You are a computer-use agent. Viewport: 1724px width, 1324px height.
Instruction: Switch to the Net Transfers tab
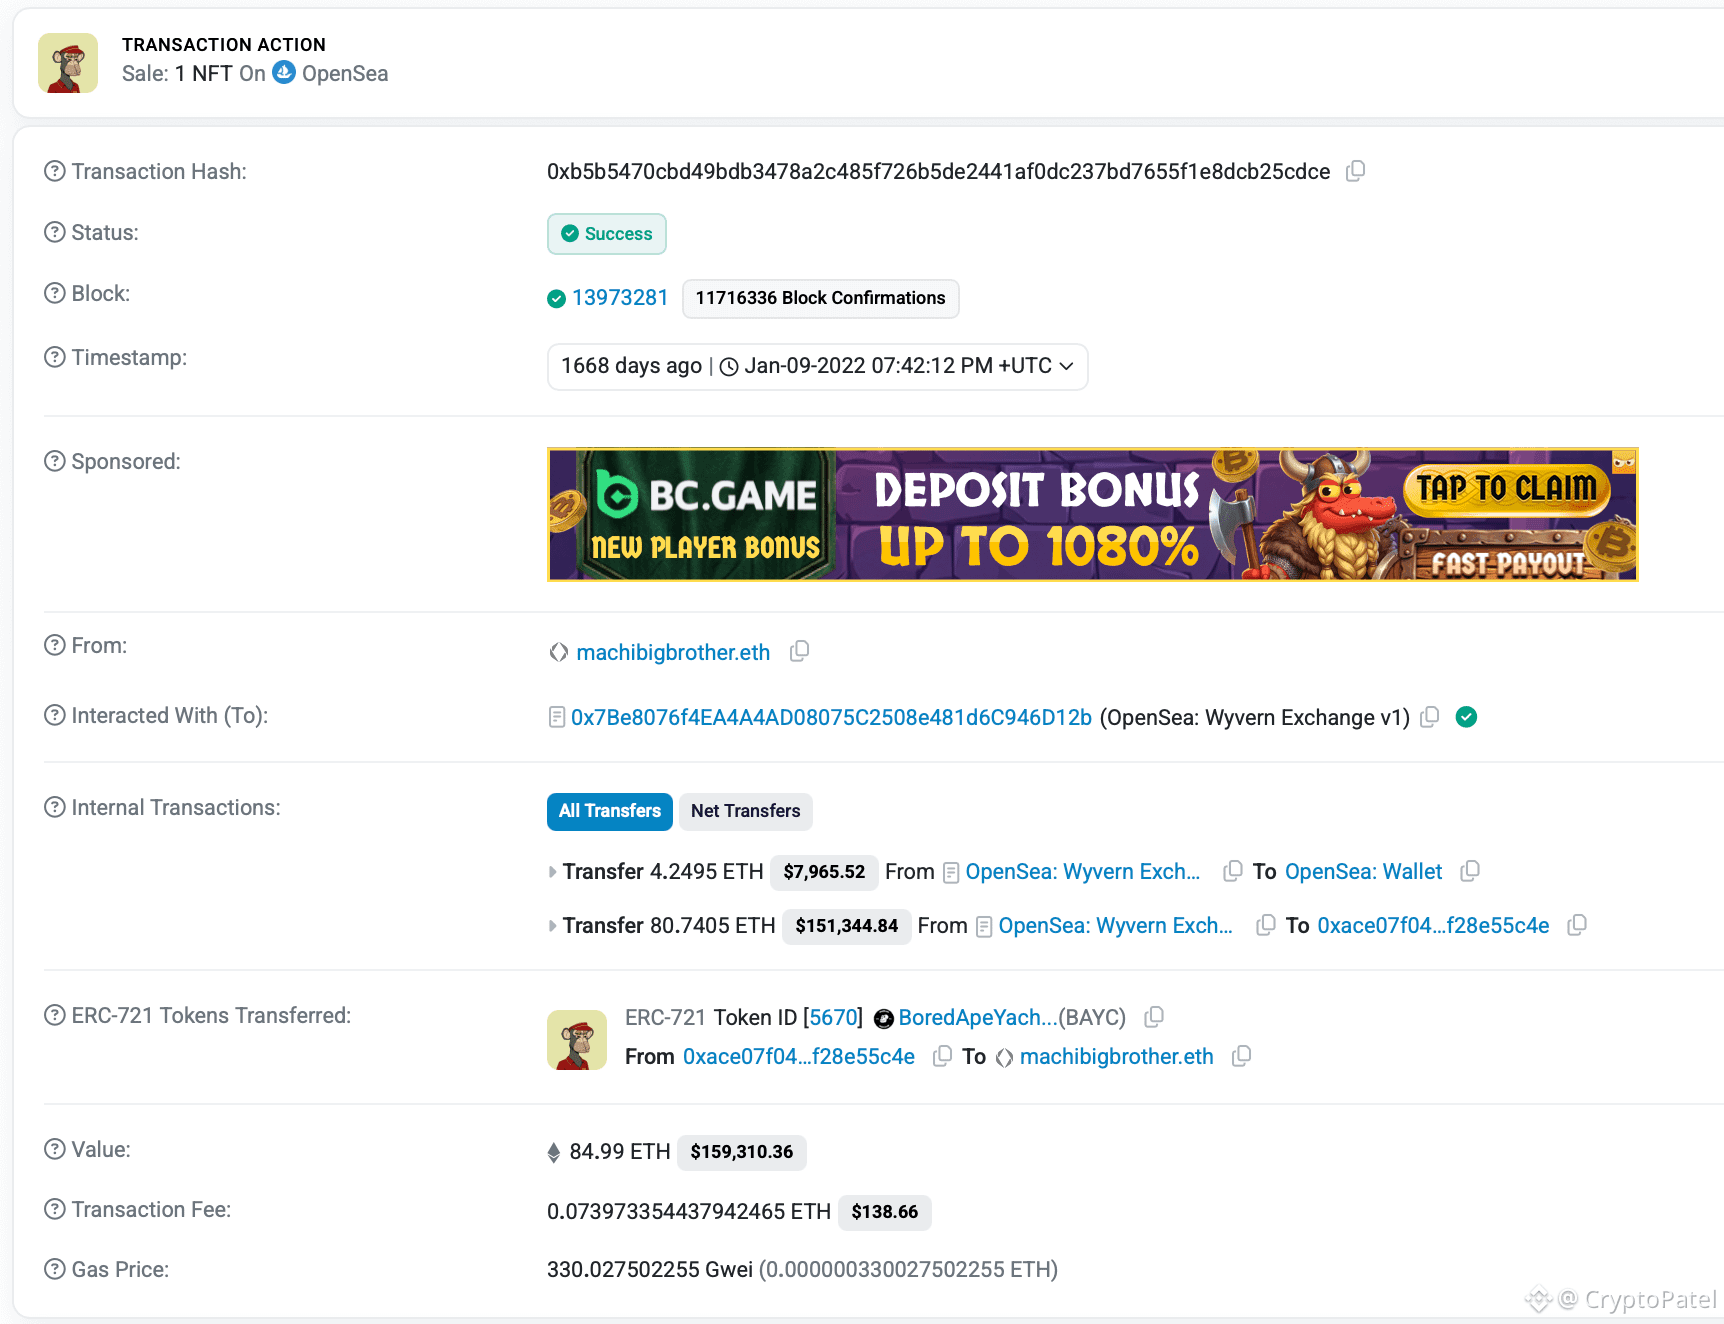point(746,811)
